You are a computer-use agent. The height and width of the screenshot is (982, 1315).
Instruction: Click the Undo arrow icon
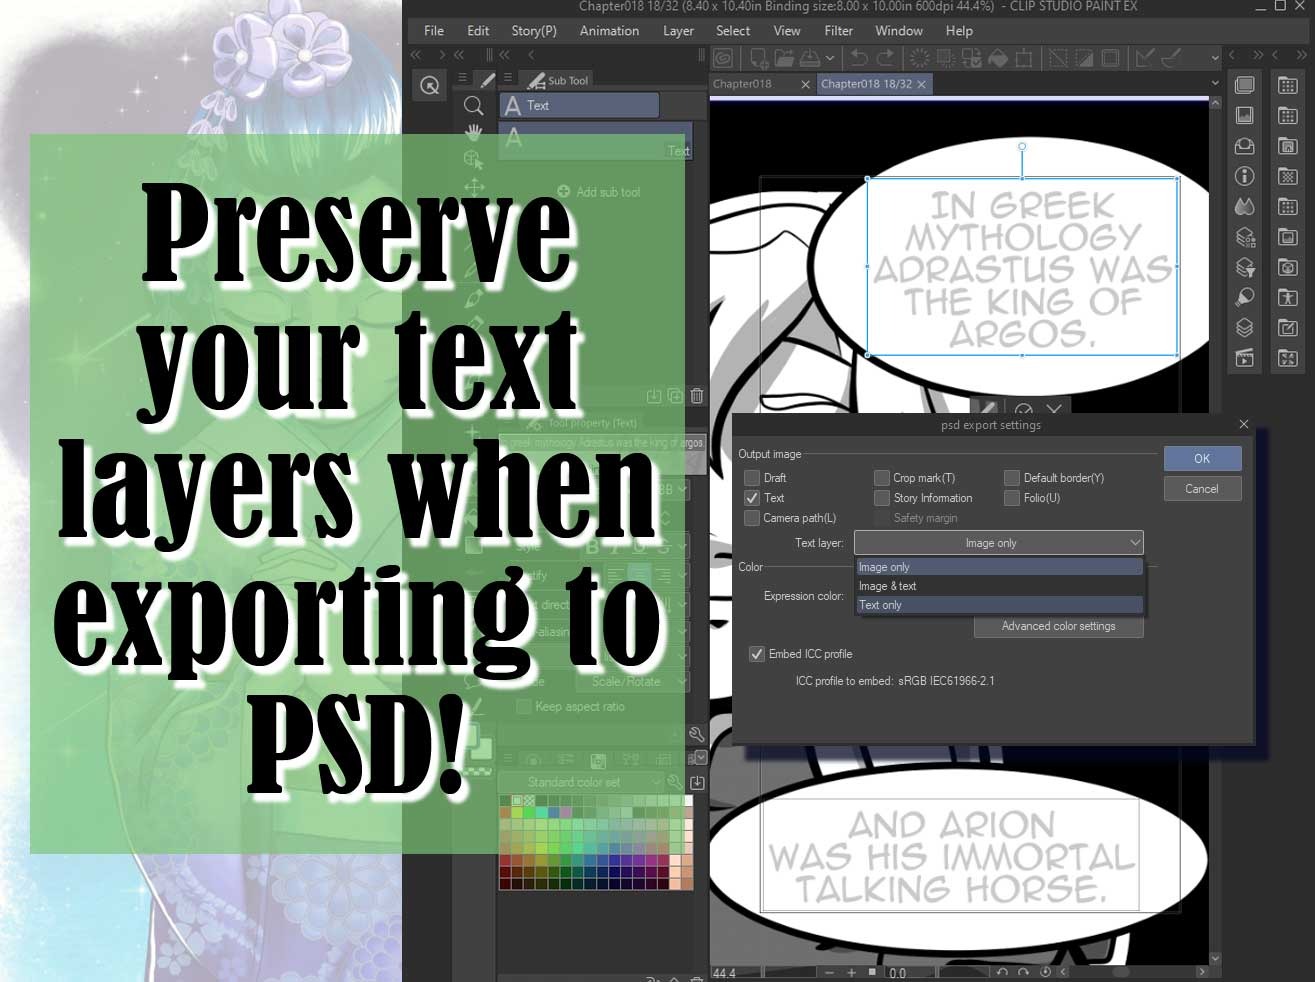click(858, 58)
